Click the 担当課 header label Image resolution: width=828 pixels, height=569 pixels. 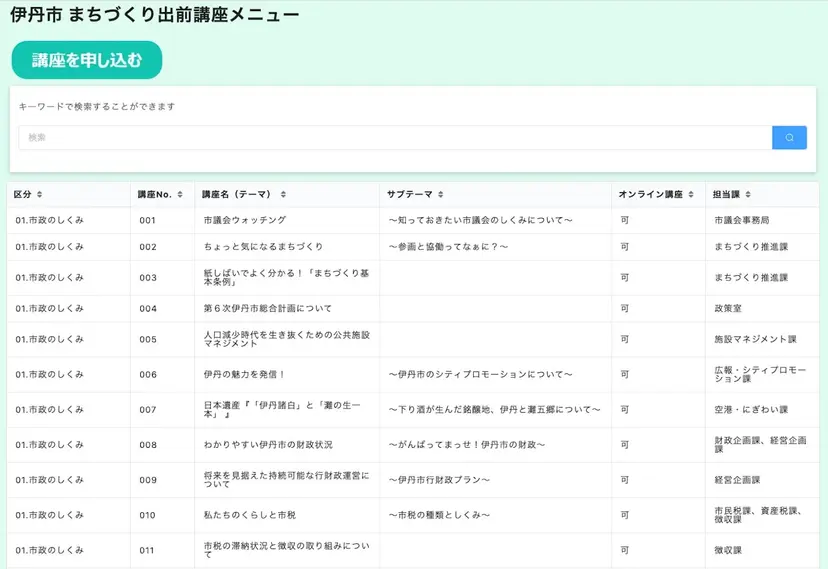pos(726,194)
